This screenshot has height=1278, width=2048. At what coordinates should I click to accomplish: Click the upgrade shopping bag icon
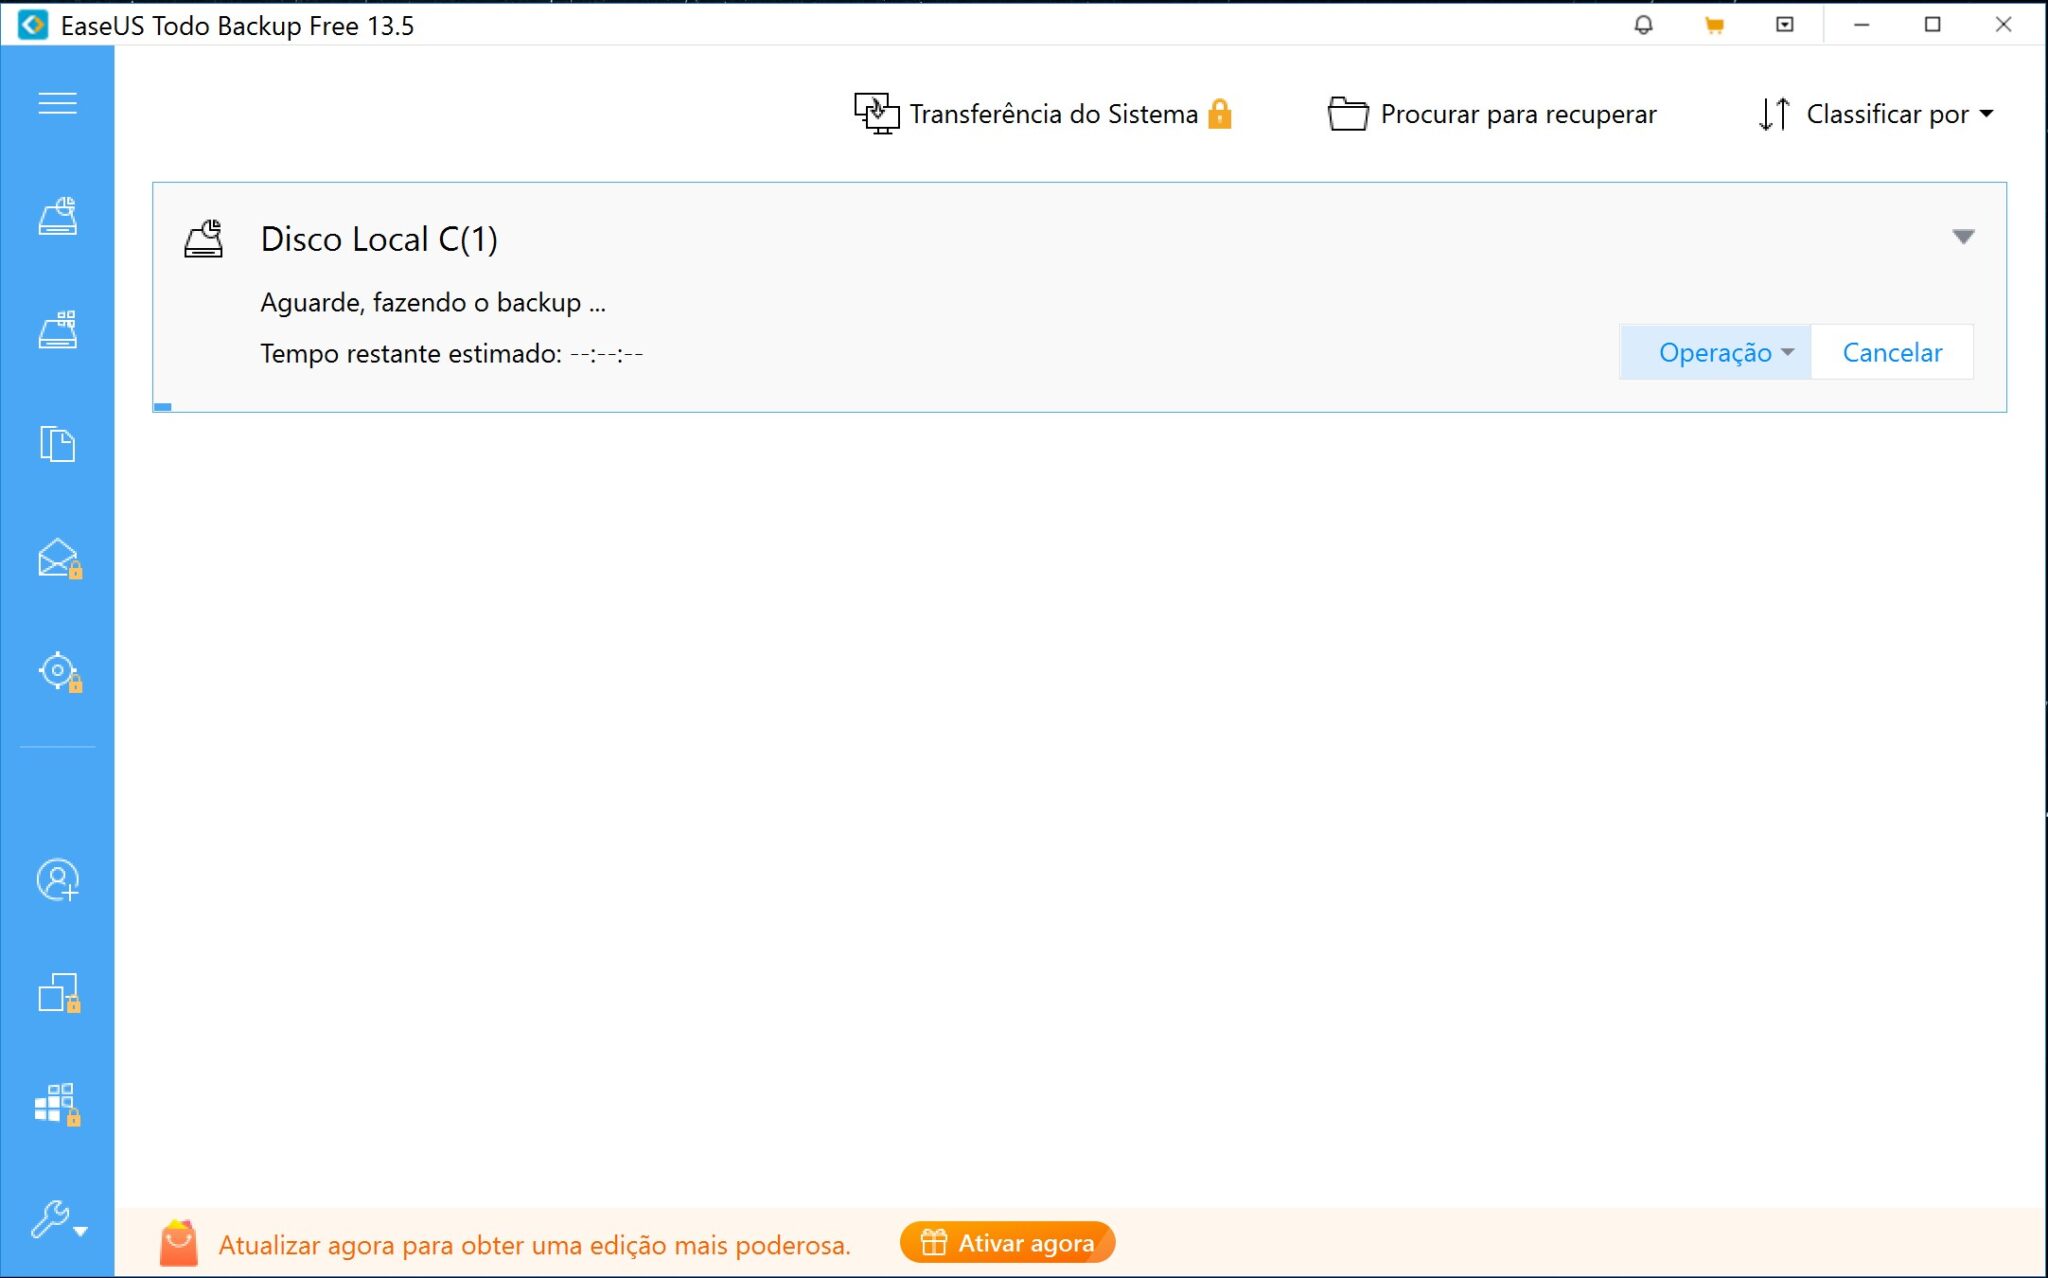[178, 1242]
